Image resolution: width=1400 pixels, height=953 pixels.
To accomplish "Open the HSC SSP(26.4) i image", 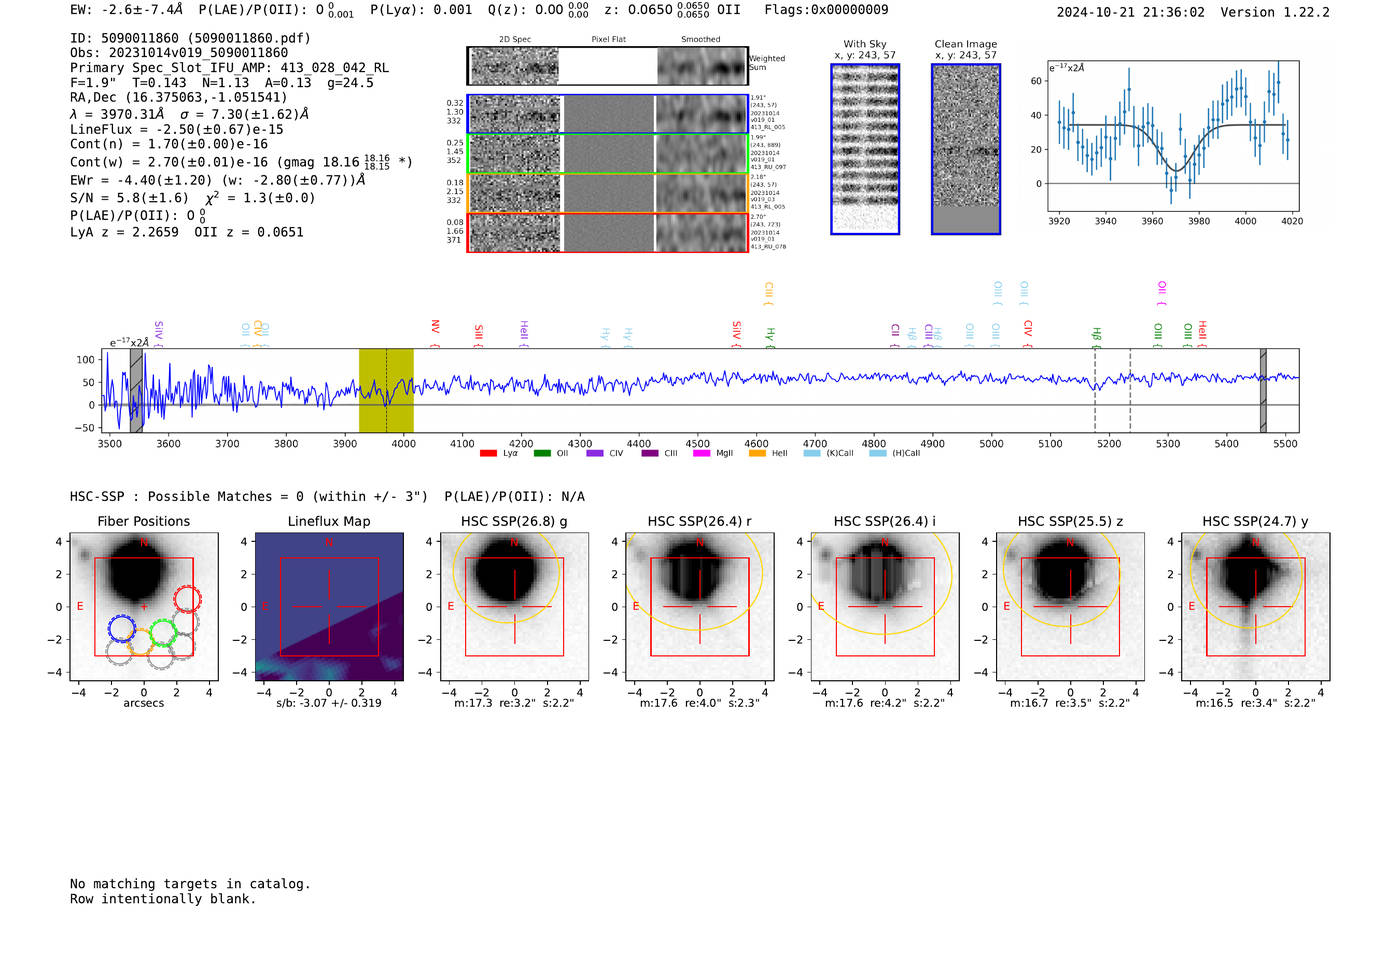I will (x=885, y=607).
